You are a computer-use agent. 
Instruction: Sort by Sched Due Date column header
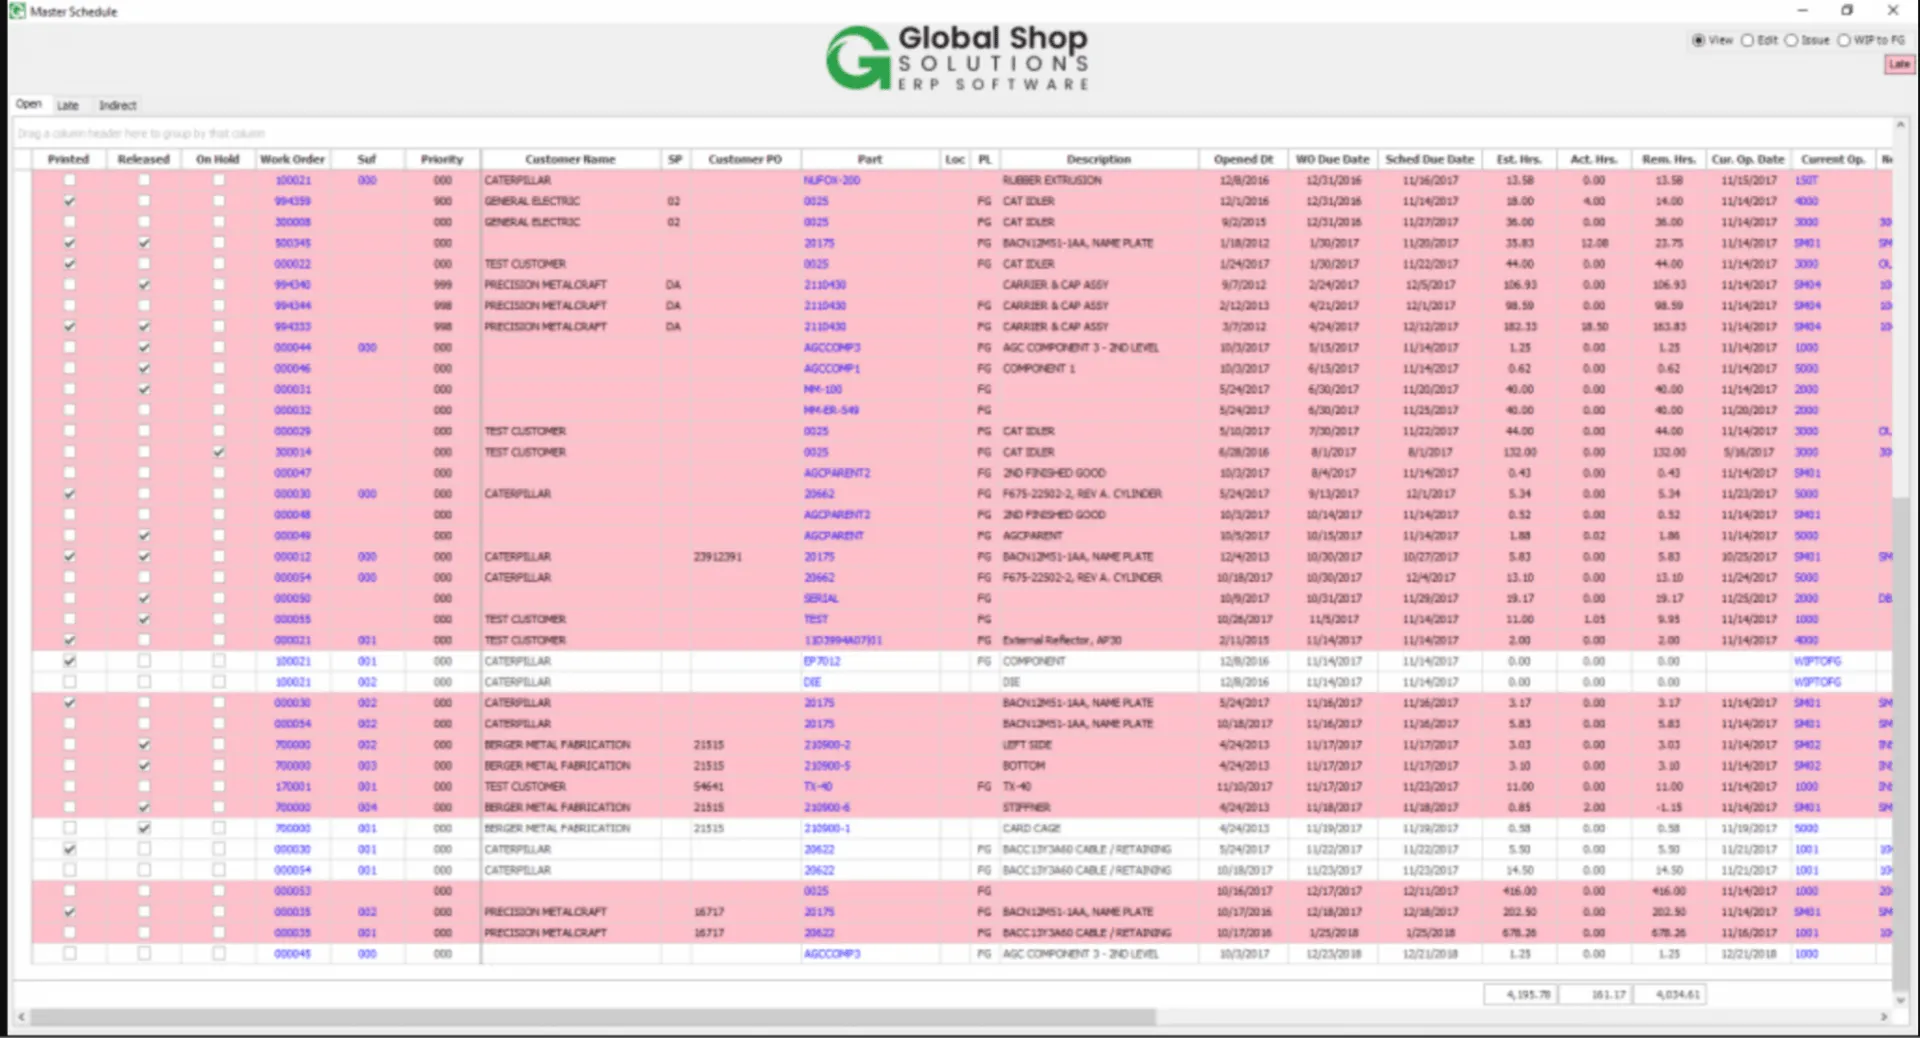[1429, 159]
